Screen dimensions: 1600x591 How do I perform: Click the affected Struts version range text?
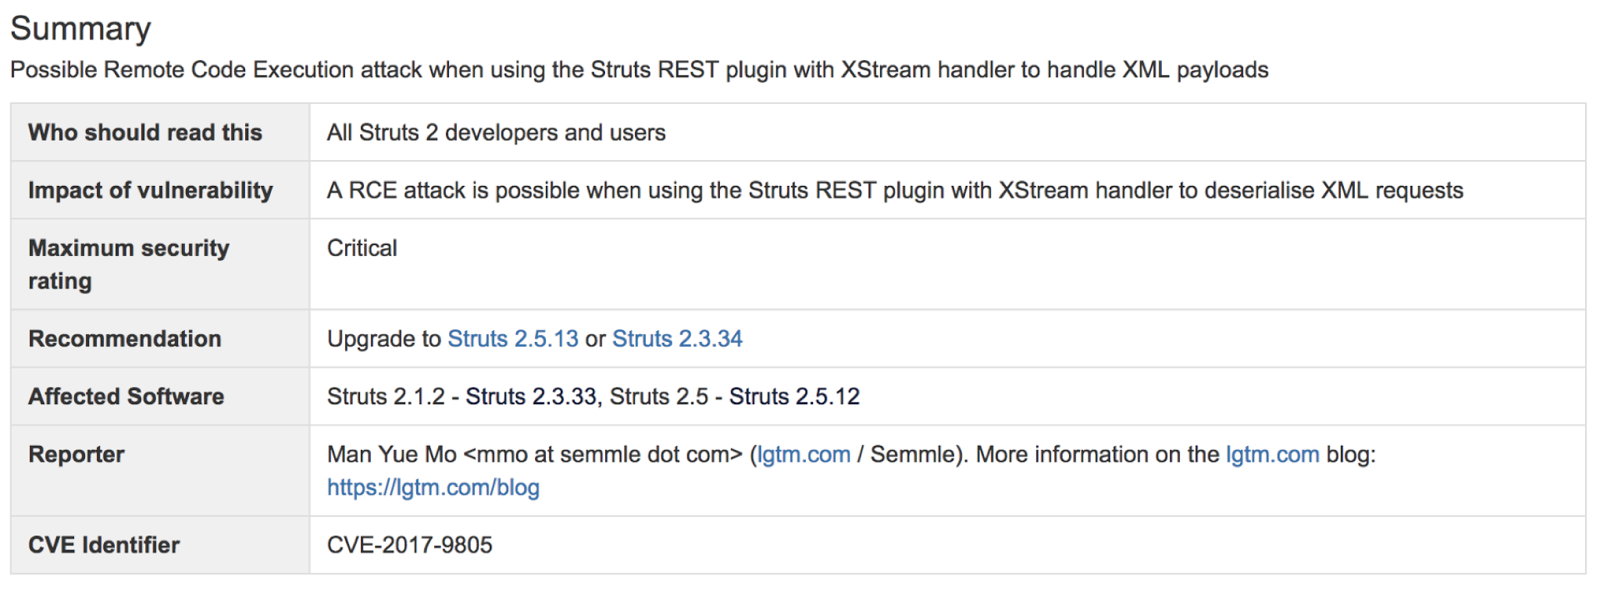click(x=593, y=397)
